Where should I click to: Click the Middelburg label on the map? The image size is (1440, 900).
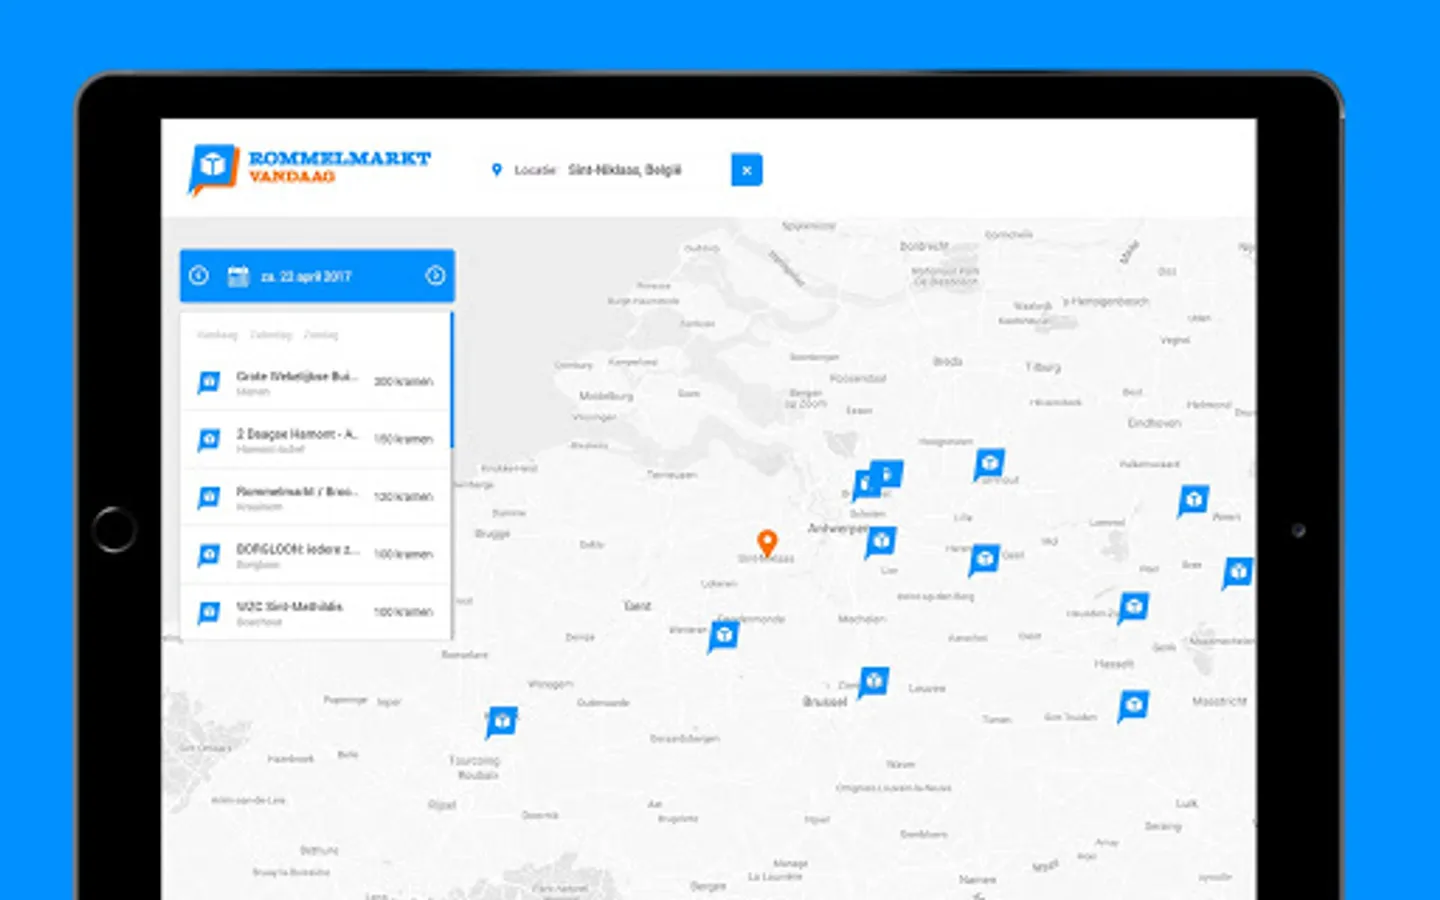[606, 396]
